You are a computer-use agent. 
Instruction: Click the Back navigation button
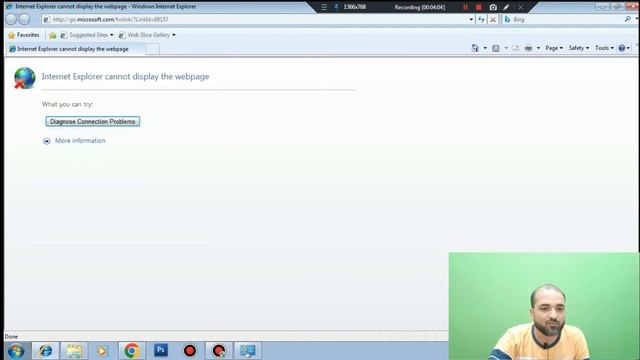coord(11,19)
